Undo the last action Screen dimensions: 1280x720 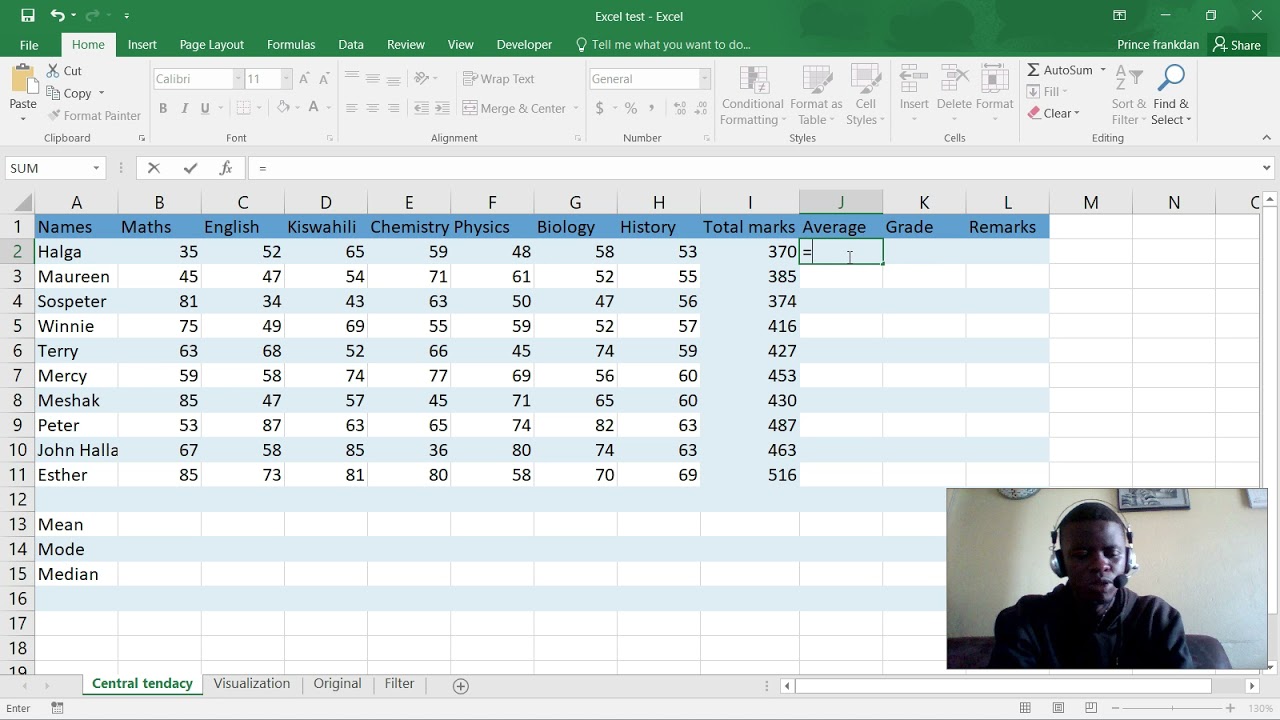click(58, 16)
